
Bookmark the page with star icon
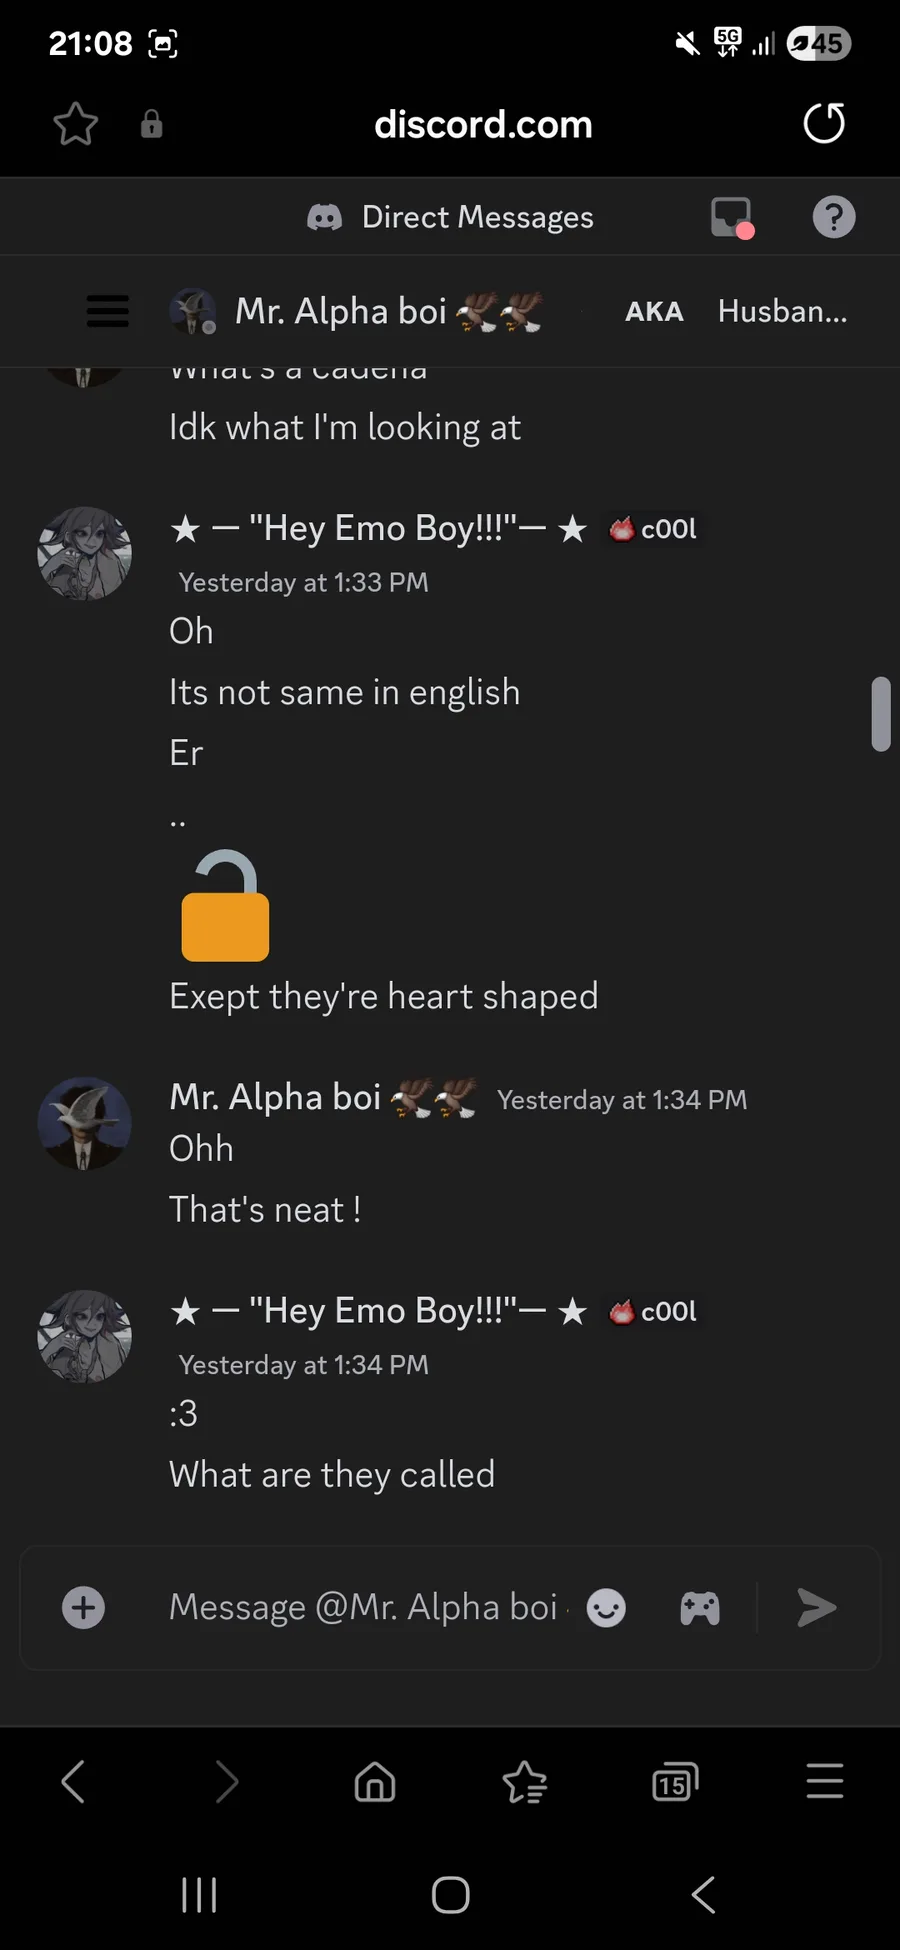point(75,124)
